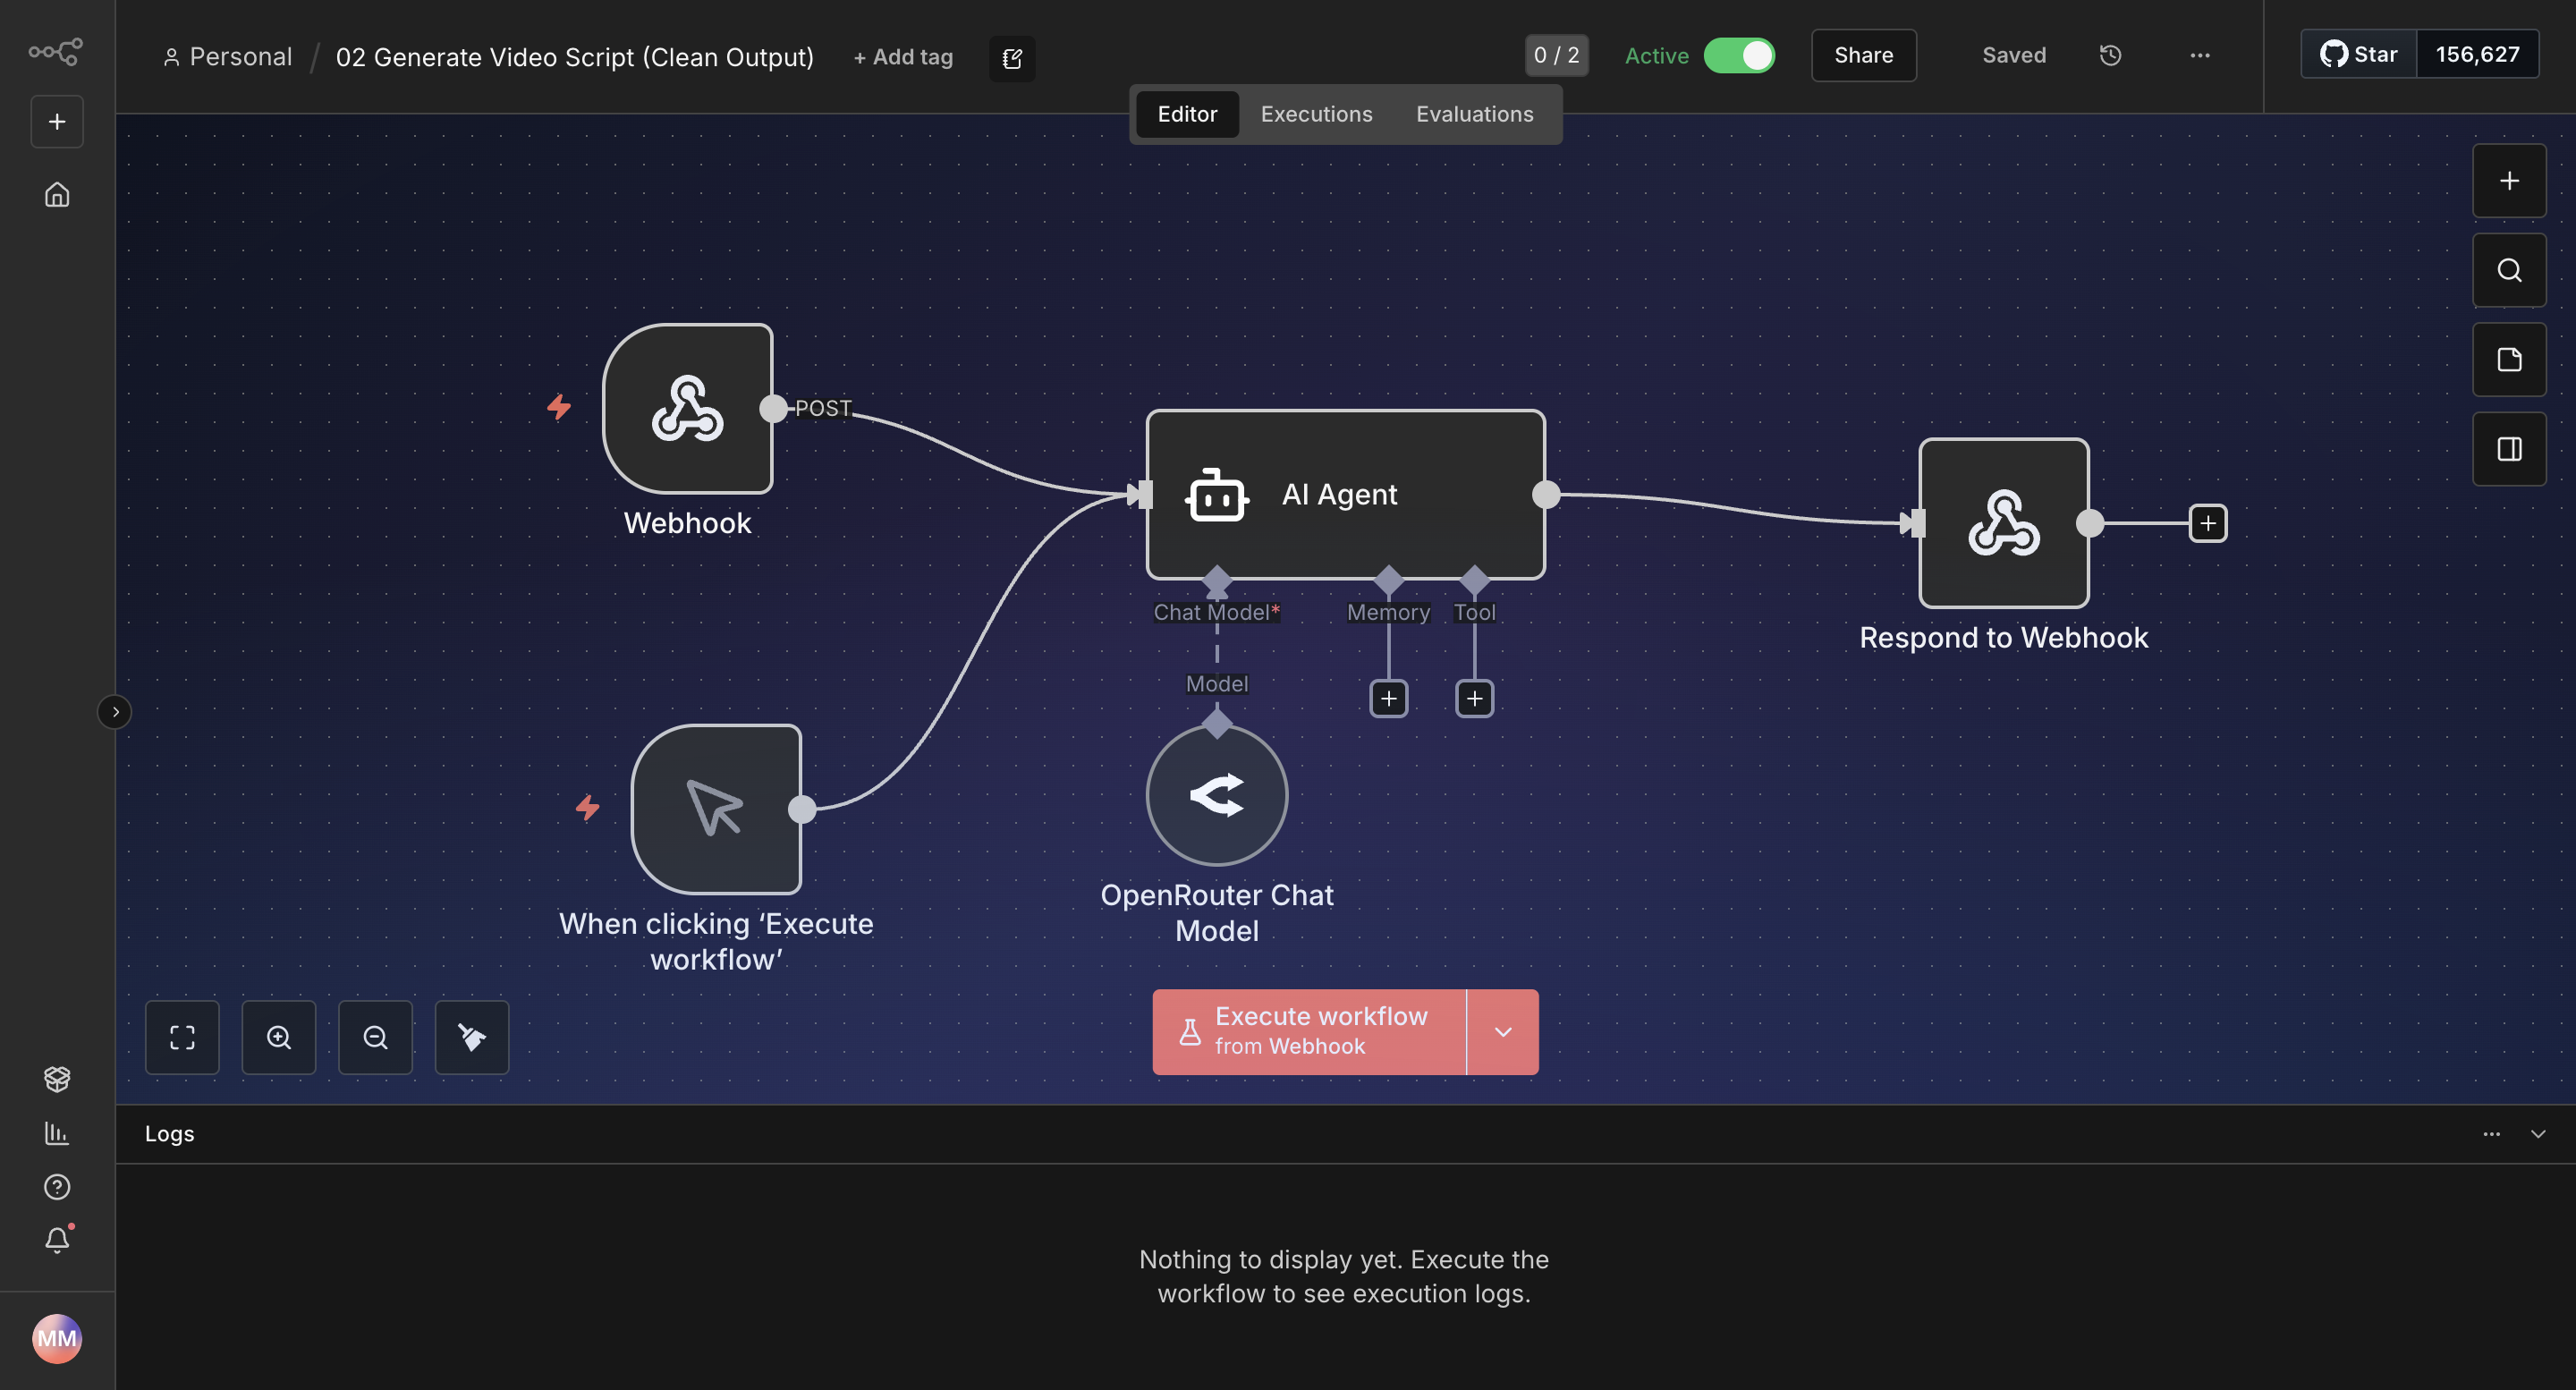Click the zoom out magnifier icon
Screen dimensions: 2576x1390
(375, 1037)
